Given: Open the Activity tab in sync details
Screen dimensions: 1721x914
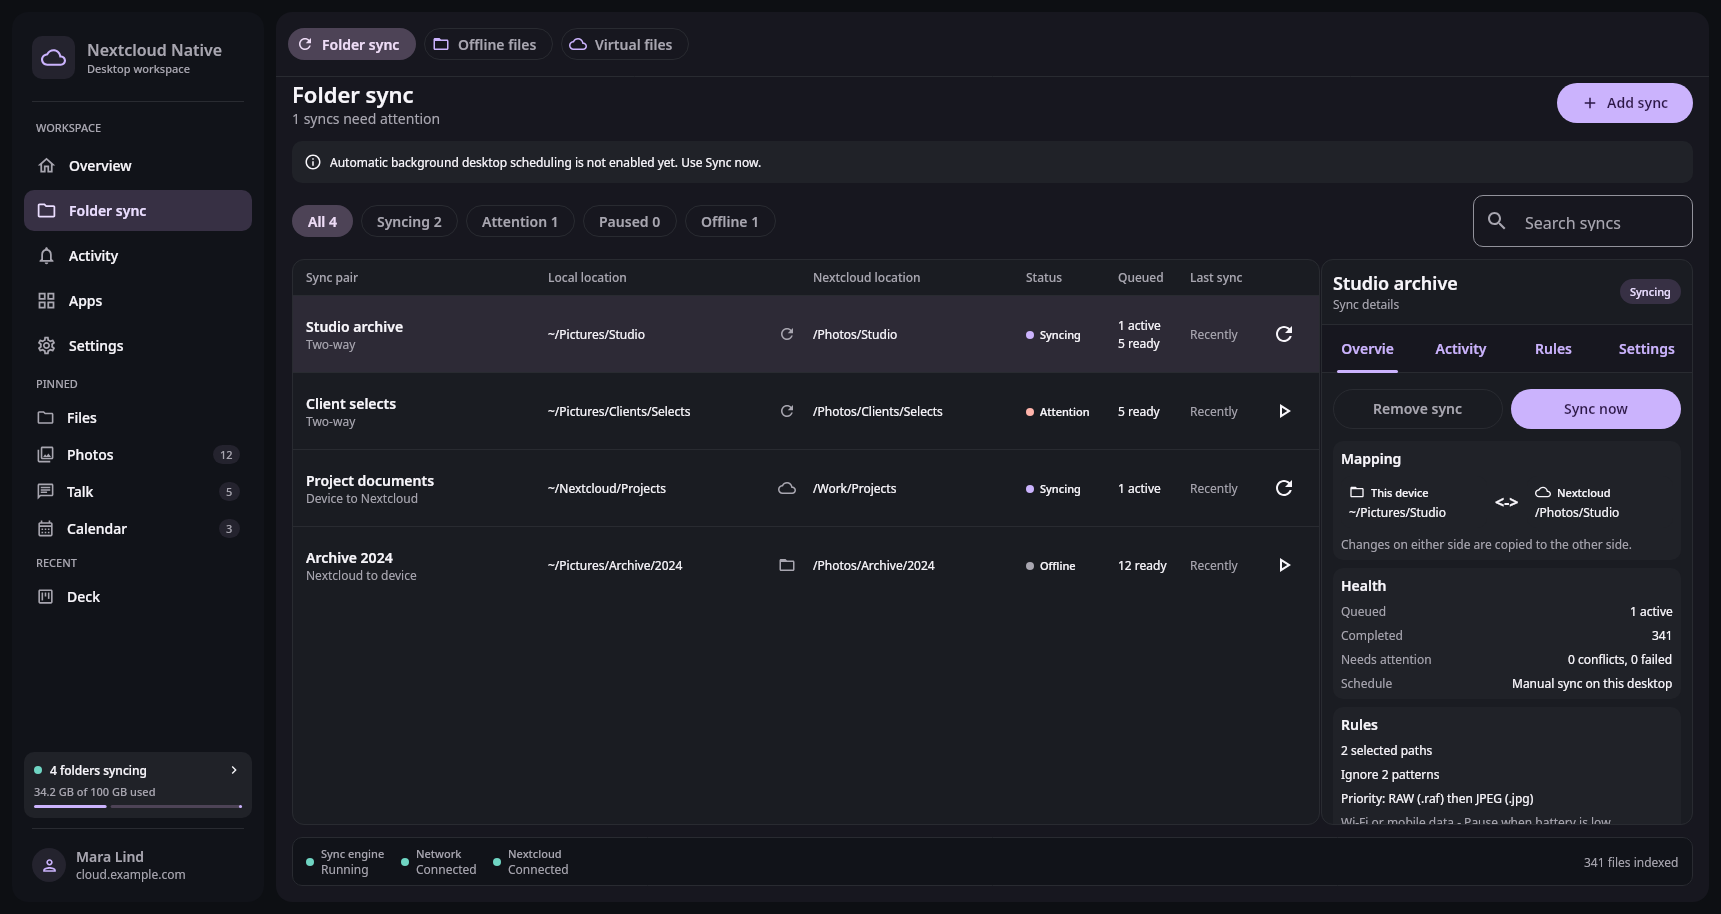Looking at the screenshot, I should (x=1460, y=349).
